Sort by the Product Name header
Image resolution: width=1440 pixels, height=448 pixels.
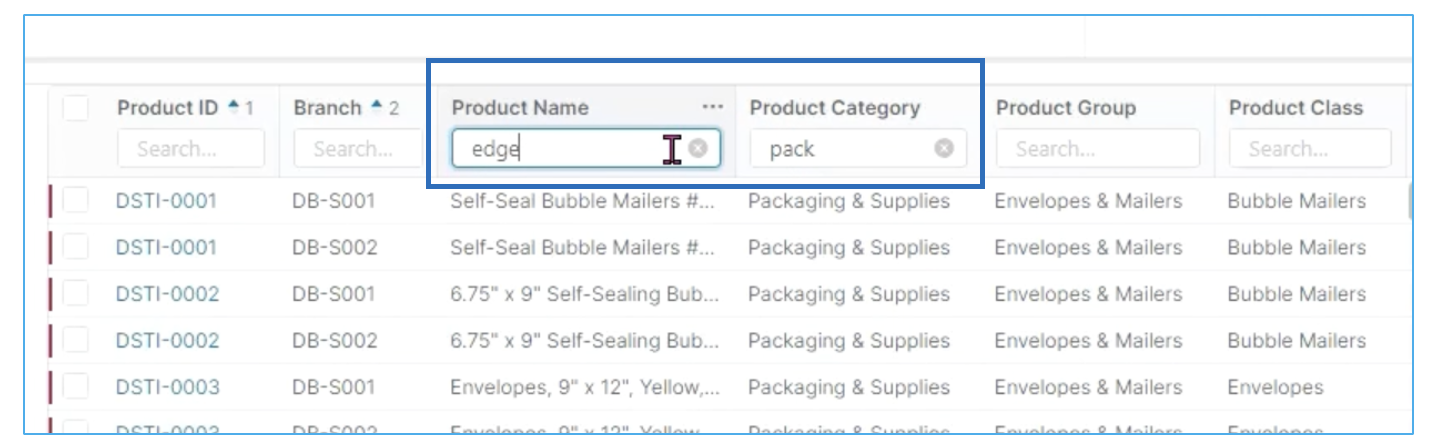[x=520, y=108]
